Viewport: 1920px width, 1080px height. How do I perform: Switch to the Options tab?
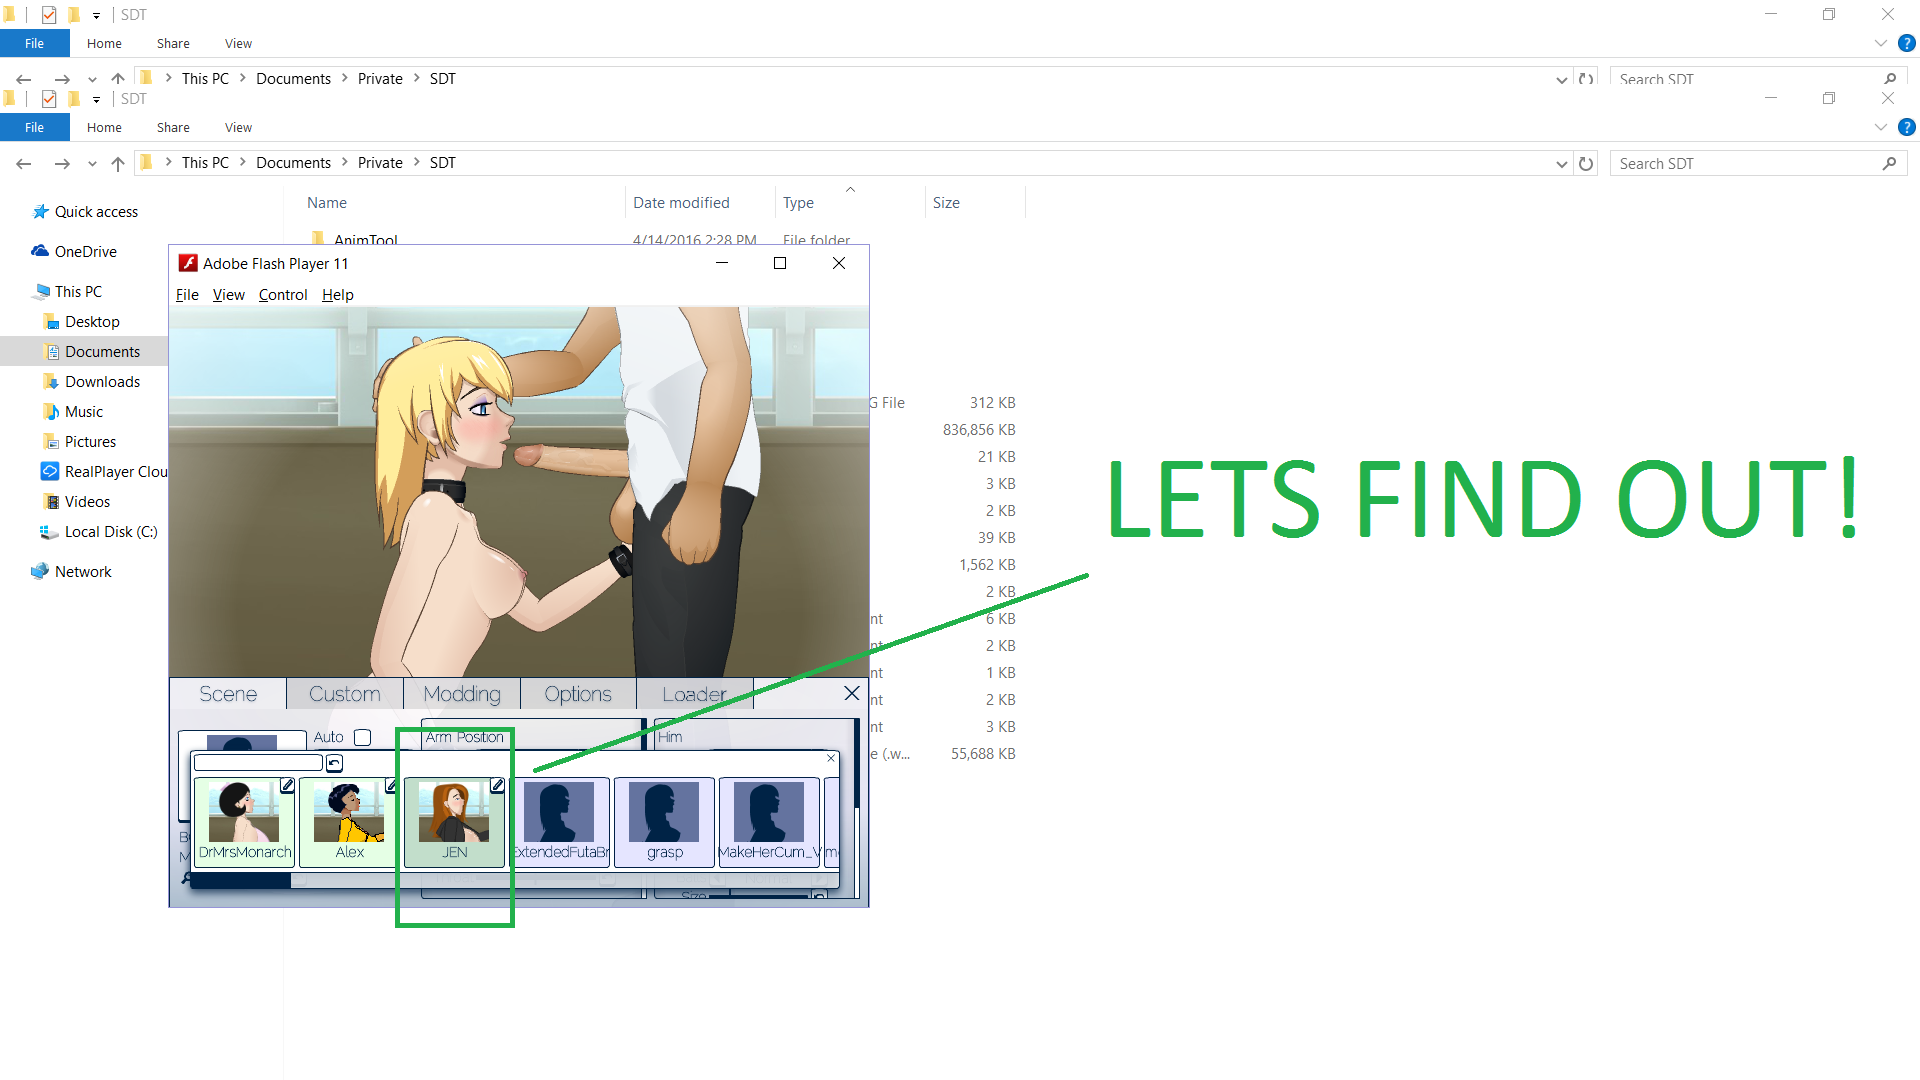click(578, 694)
